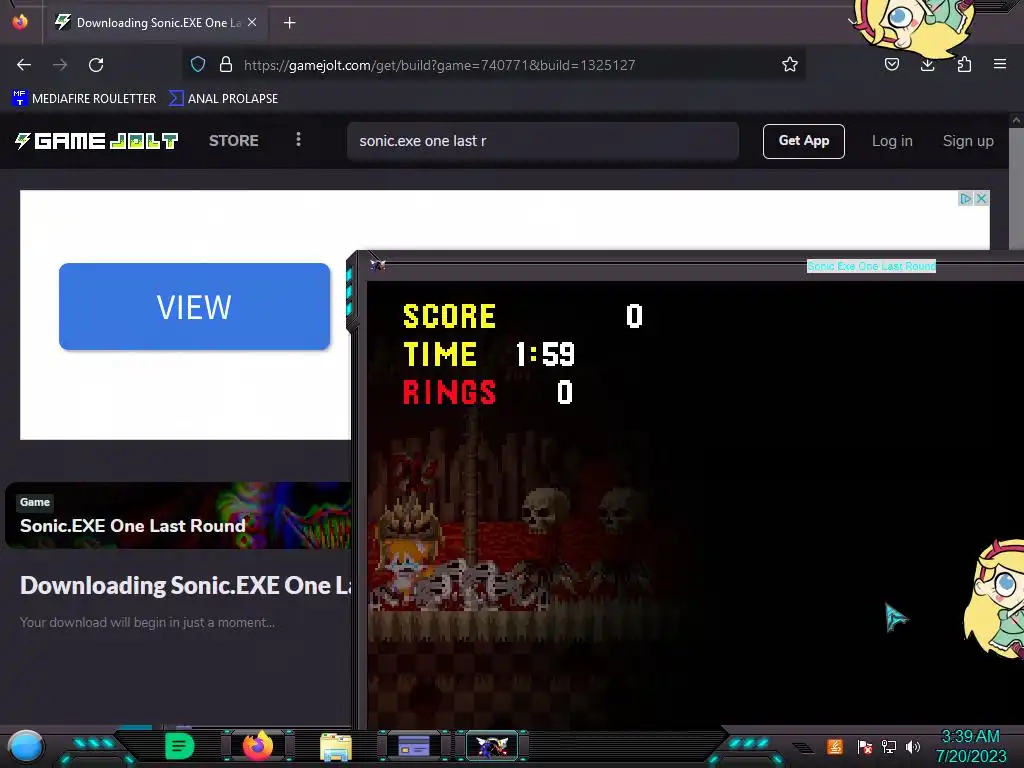The width and height of the screenshot is (1024, 768).
Task: Click the 'Your download will begin' text
Action: (x=147, y=622)
